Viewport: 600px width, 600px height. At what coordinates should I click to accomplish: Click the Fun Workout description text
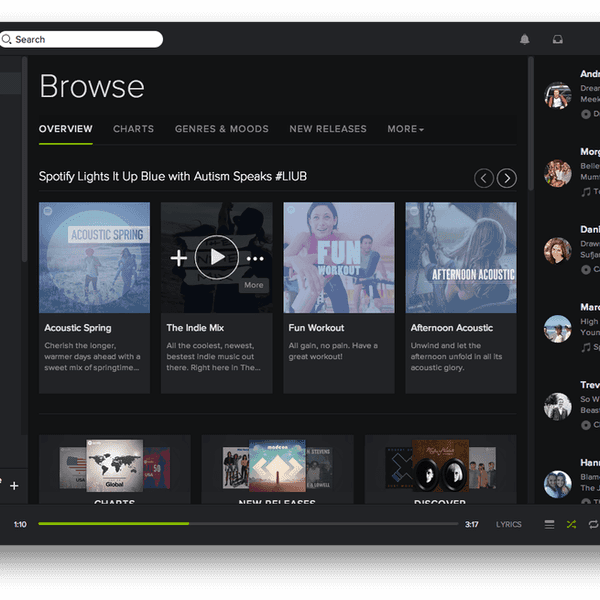pyautogui.click(x=333, y=351)
